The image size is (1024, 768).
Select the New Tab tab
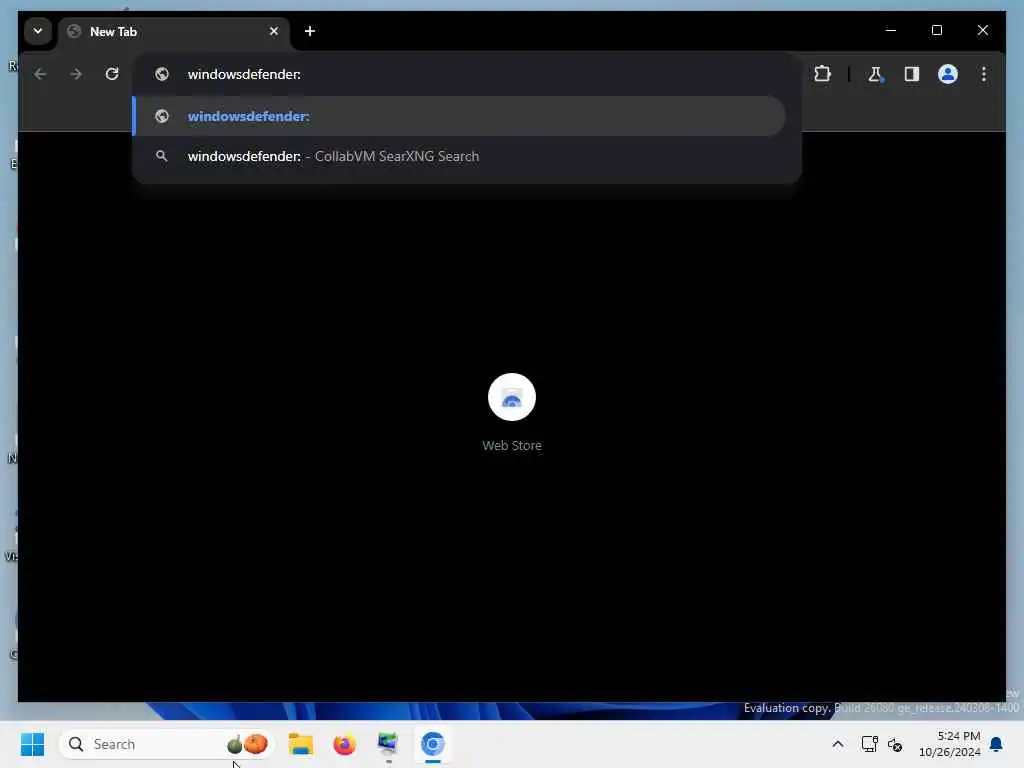click(x=174, y=31)
